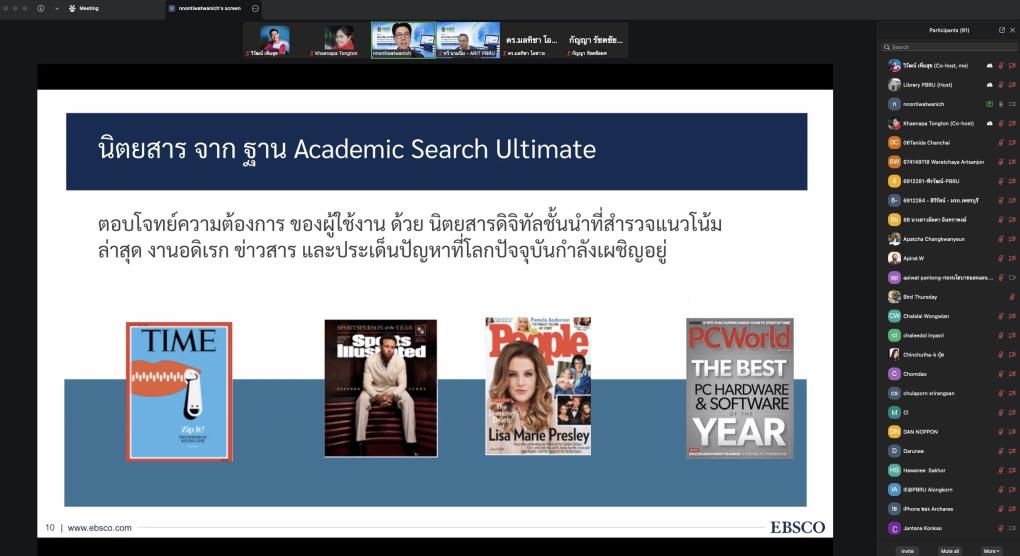The width and height of the screenshot is (1020, 556).
Task: Click Waratchaya Artsanjon muted mic icon
Action: (1000, 162)
